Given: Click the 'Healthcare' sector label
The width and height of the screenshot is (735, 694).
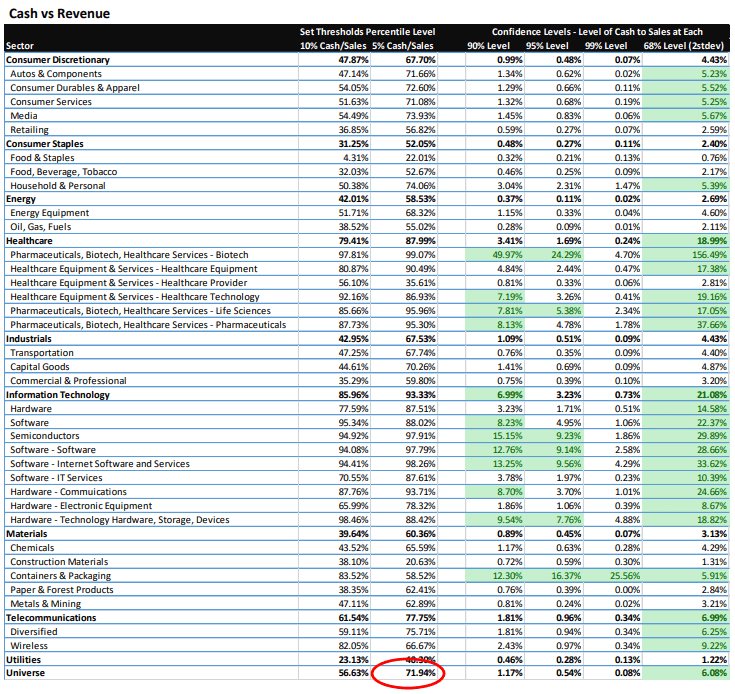Looking at the screenshot, I should click(29, 241).
